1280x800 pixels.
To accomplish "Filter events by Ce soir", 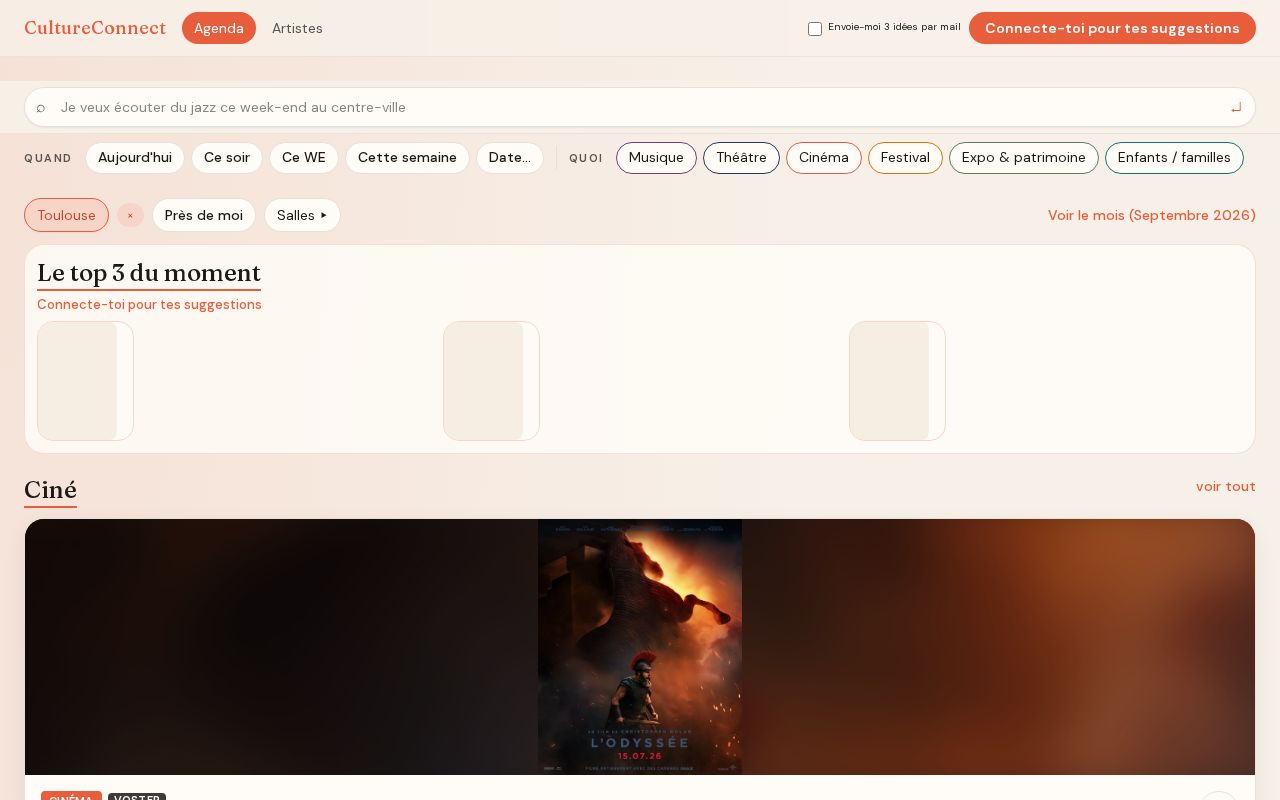I will [227, 158].
